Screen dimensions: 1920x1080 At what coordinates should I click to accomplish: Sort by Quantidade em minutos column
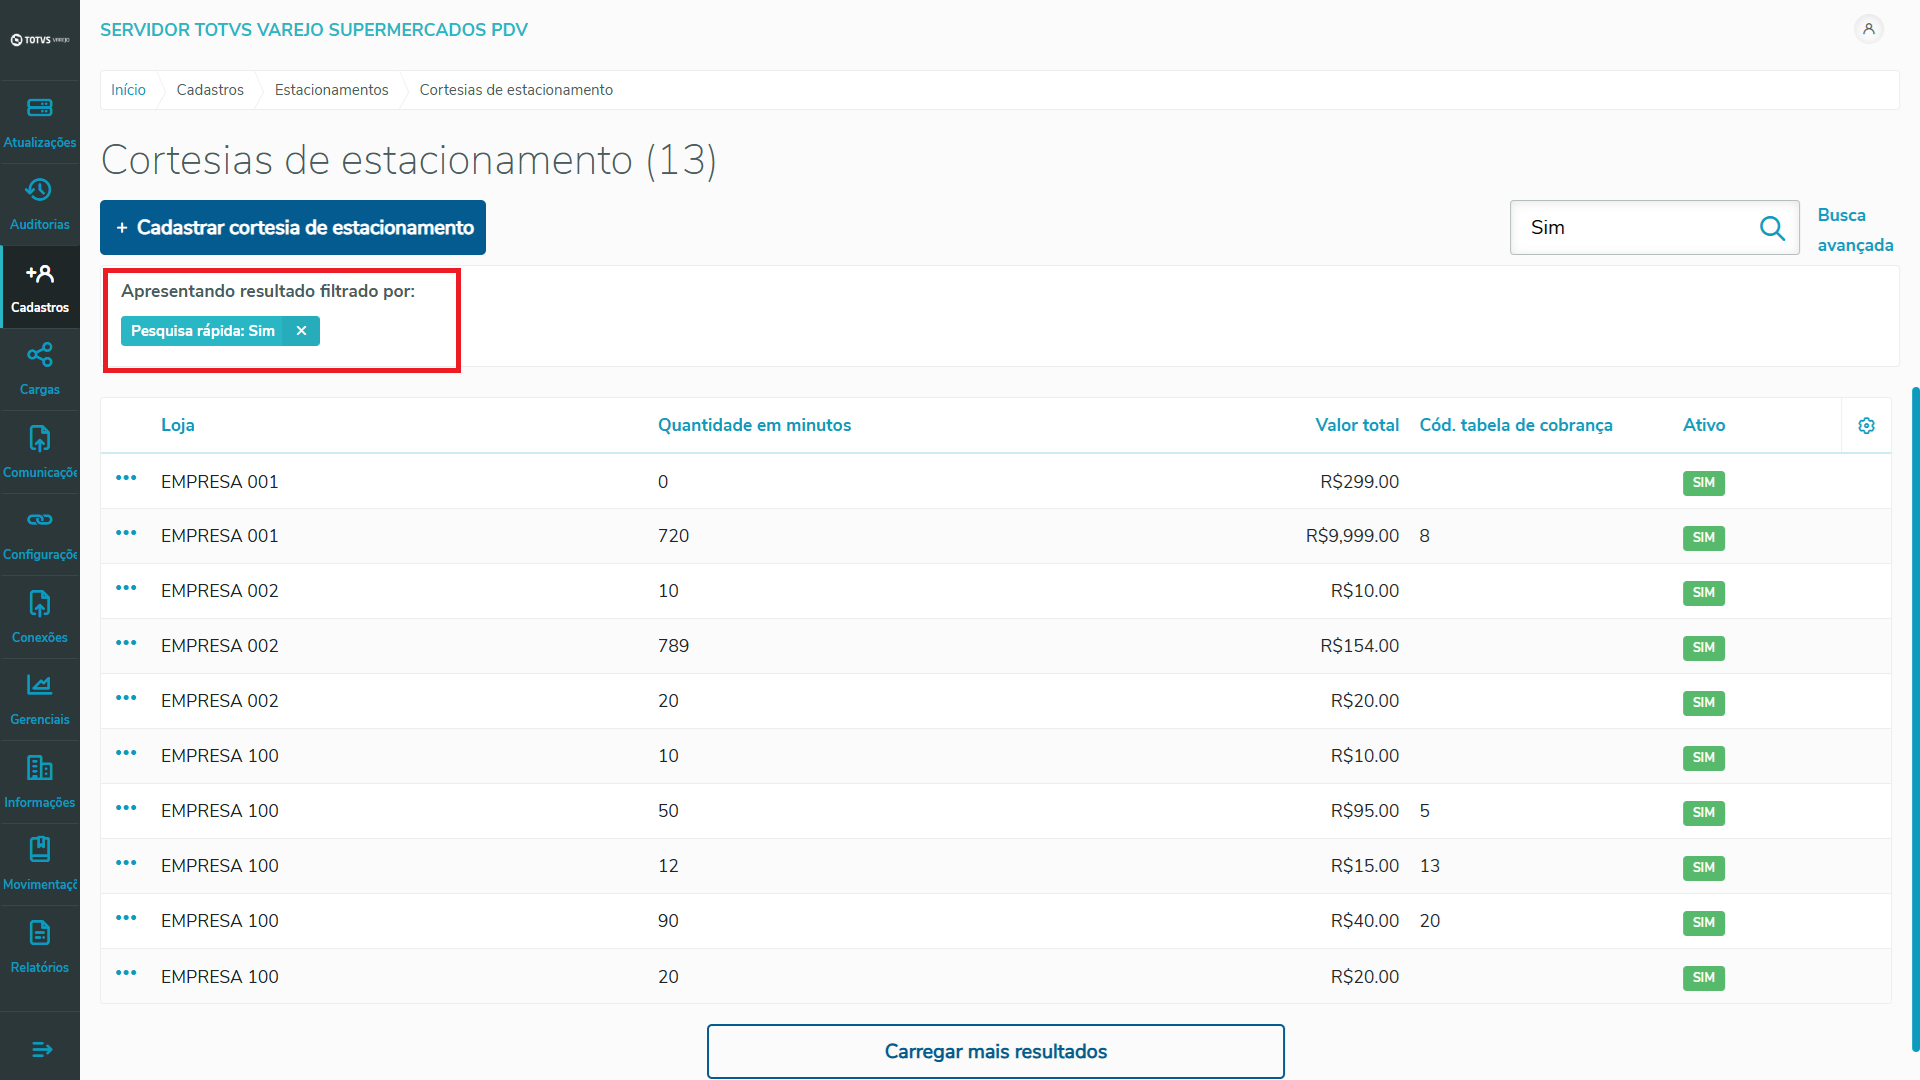[x=754, y=425]
